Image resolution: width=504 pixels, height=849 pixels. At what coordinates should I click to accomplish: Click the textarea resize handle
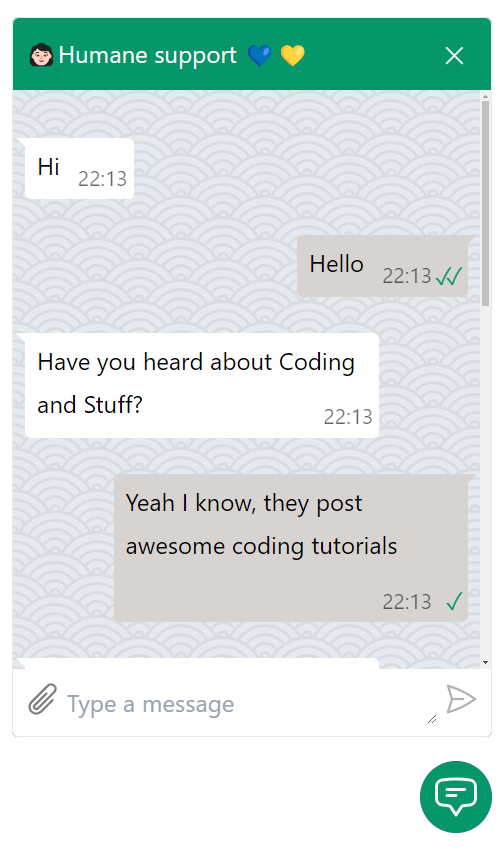[432, 719]
